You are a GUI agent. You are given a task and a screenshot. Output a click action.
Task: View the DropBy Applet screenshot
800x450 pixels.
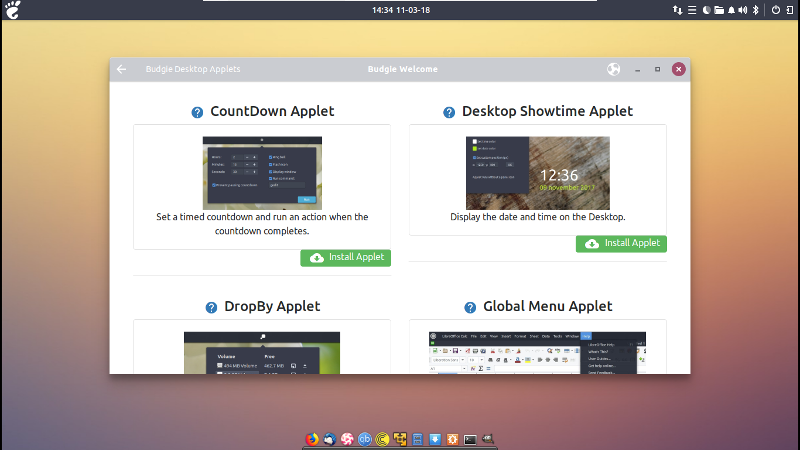pyautogui.click(x=262, y=353)
